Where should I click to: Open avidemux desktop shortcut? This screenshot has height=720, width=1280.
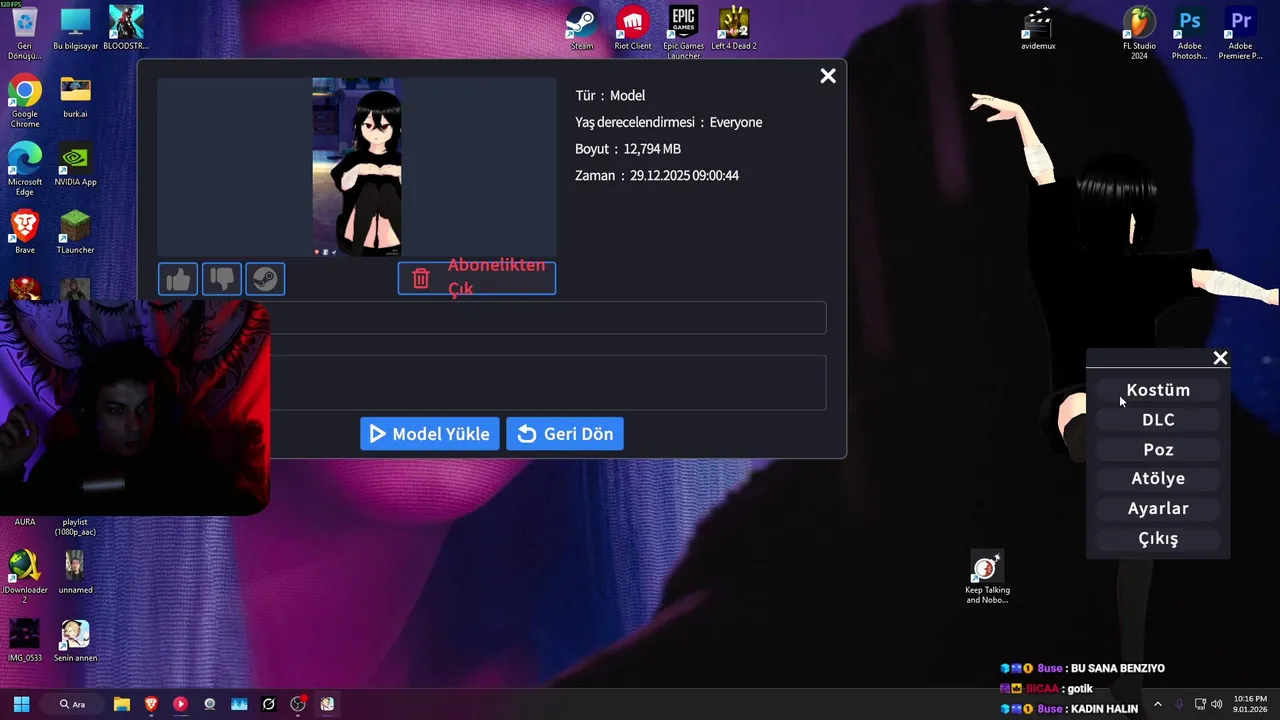coord(1038,28)
